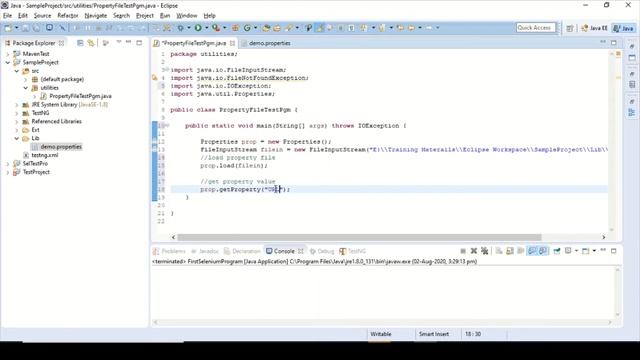The image size is (640, 360).
Task: Open the Help menu
Action: [x=209, y=16]
